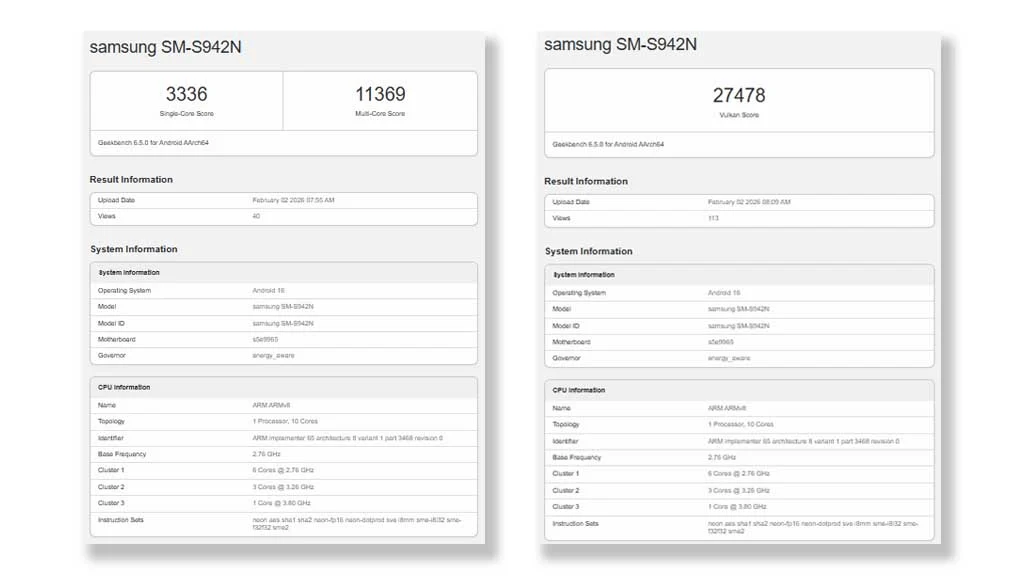Select the Topology 1 Processor, 10 Cores entry
The image size is (1024, 576).
pyautogui.click(x=283, y=420)
